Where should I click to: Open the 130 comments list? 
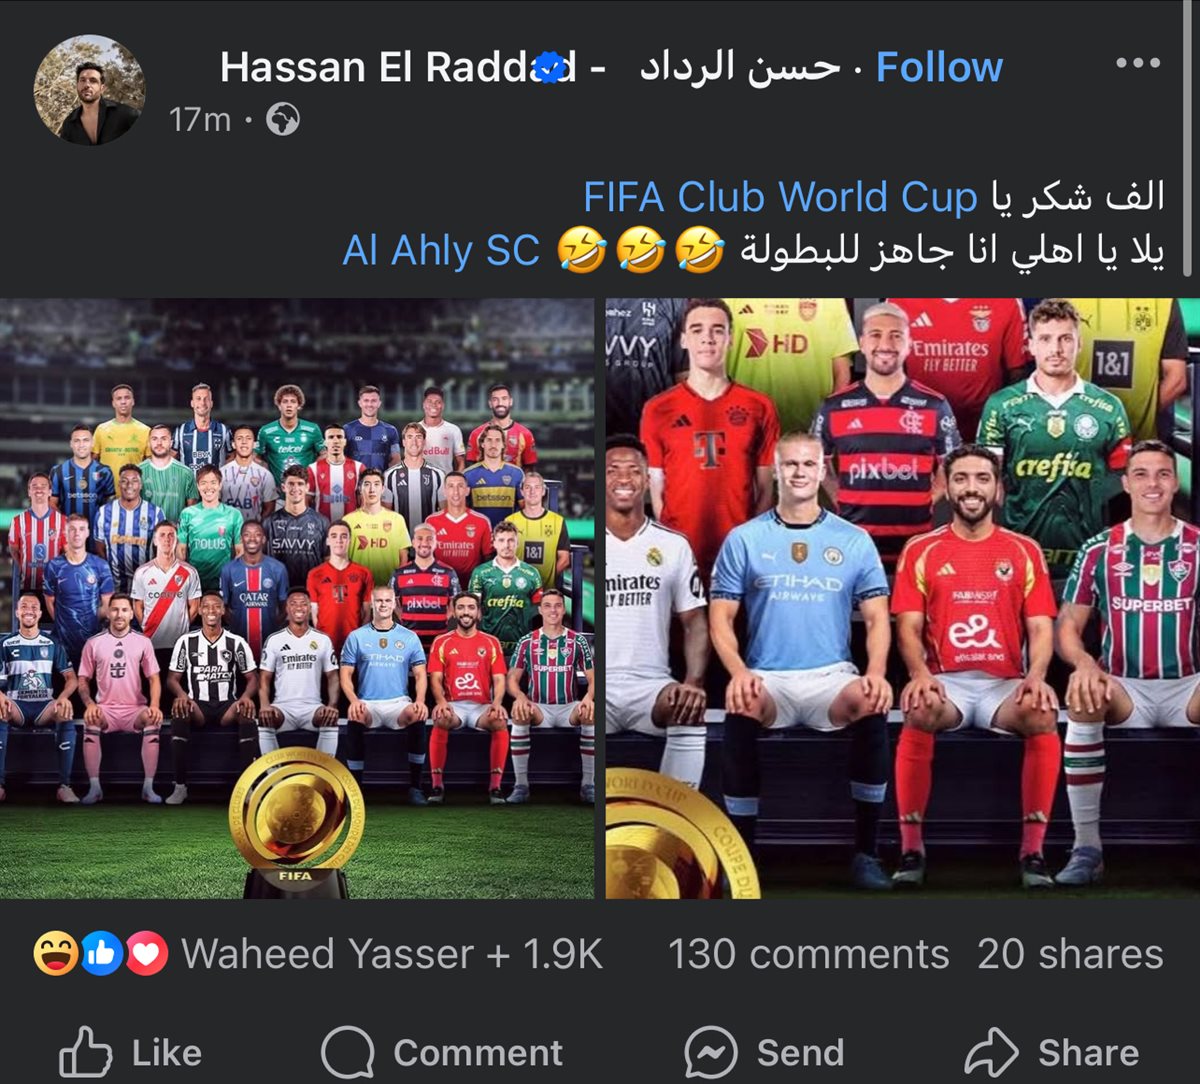(x=808, y=954)
